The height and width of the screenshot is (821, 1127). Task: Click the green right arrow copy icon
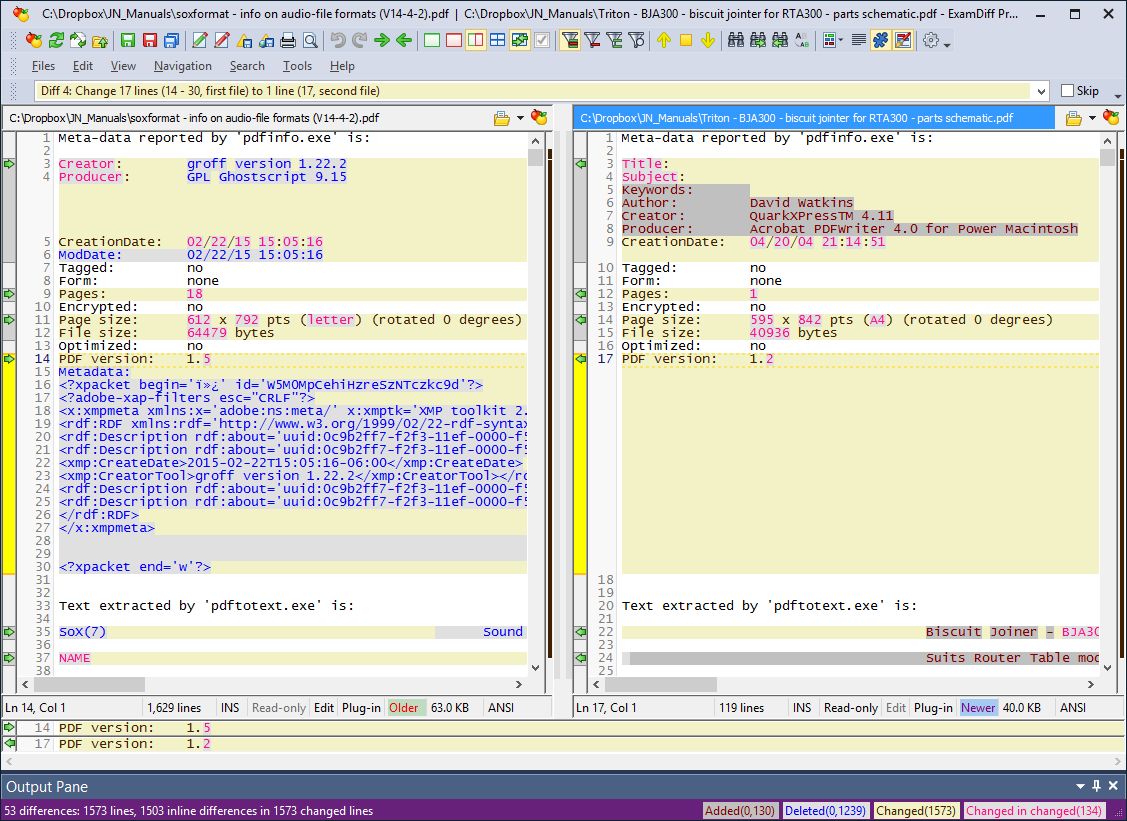point(382,40)
